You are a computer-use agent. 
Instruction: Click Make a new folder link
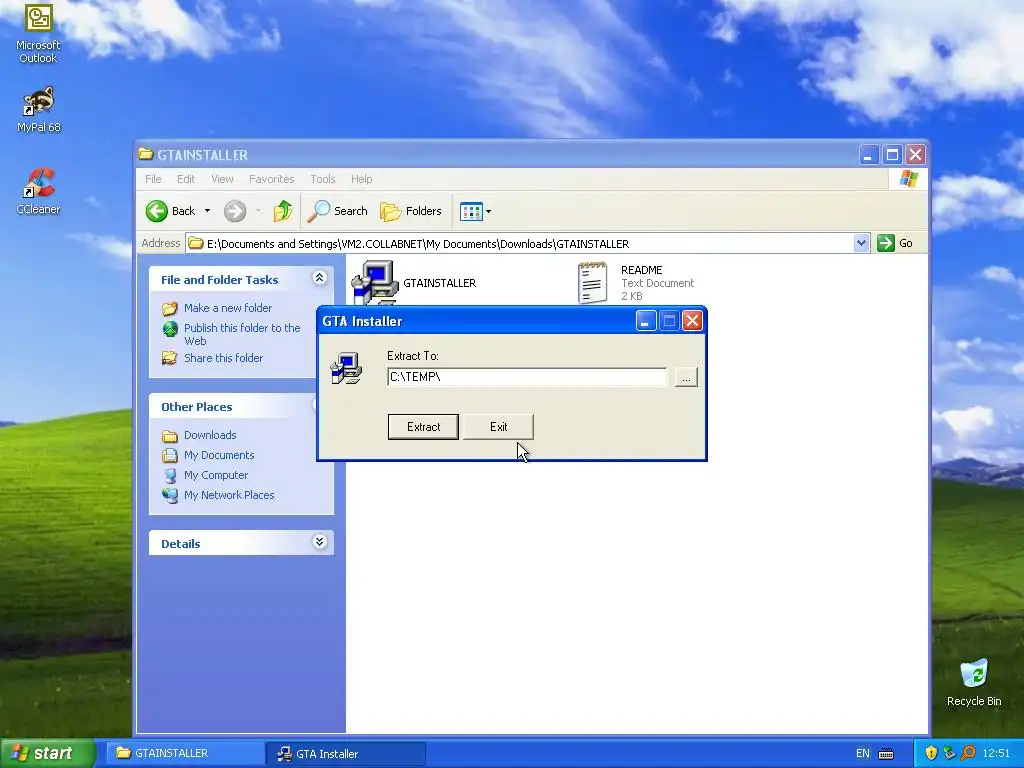[x=227, y=308]
